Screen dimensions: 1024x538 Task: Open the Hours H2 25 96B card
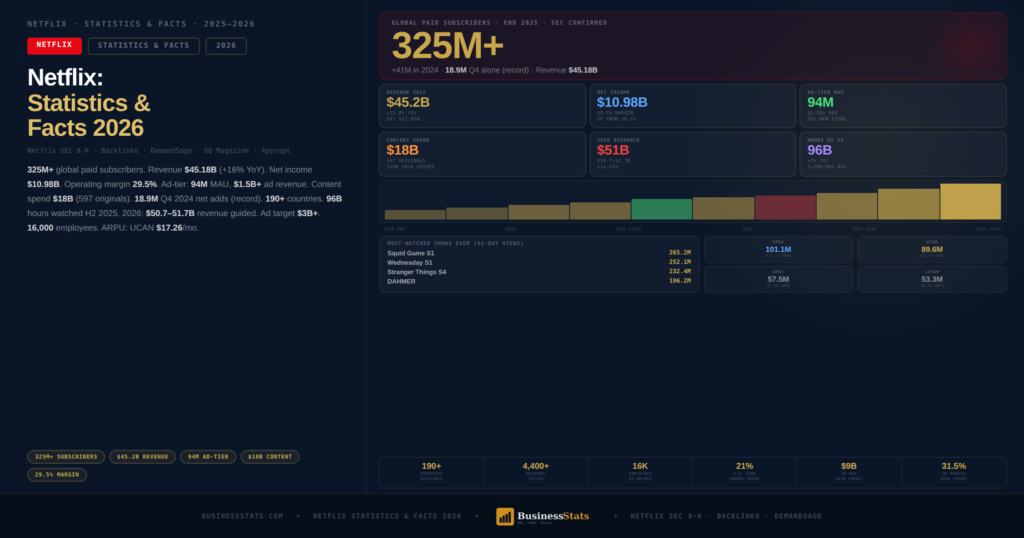click(903, 154)
